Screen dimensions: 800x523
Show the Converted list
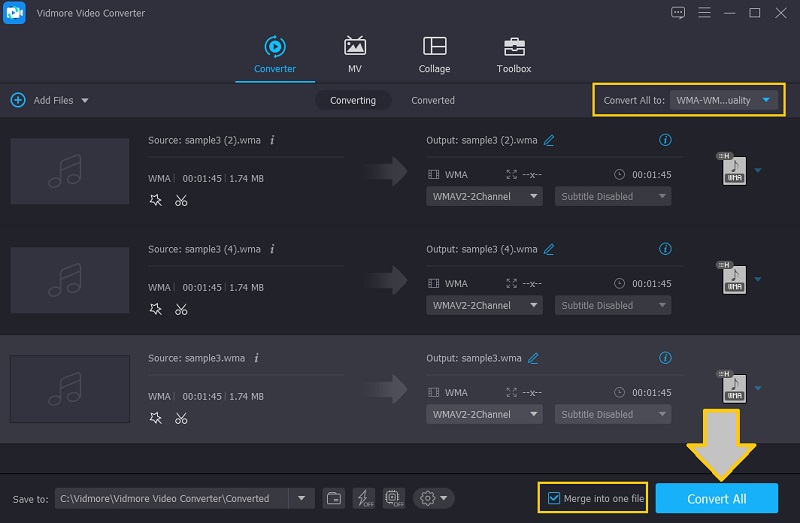pos(432,100)
